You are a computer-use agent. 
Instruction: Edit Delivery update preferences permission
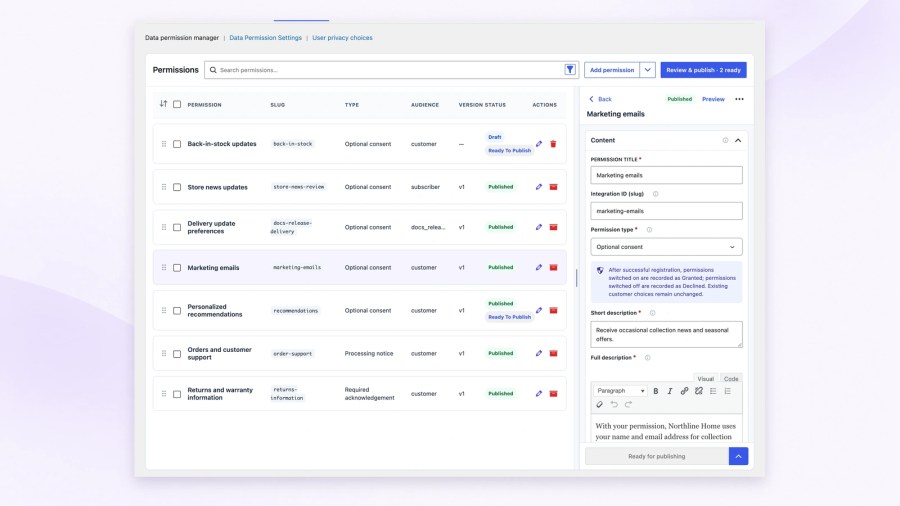(539, 227)
